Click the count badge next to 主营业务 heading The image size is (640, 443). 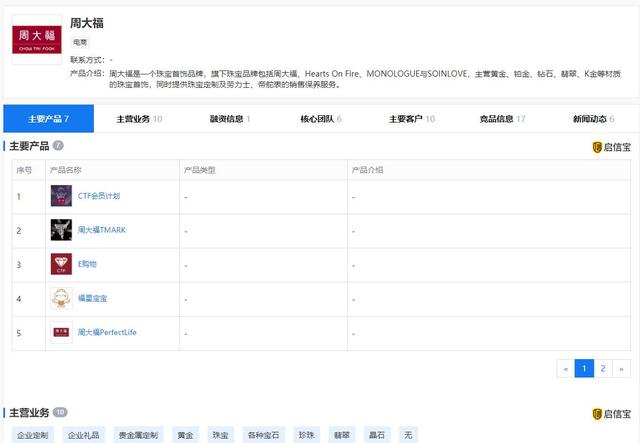click(x=60, y=412)
